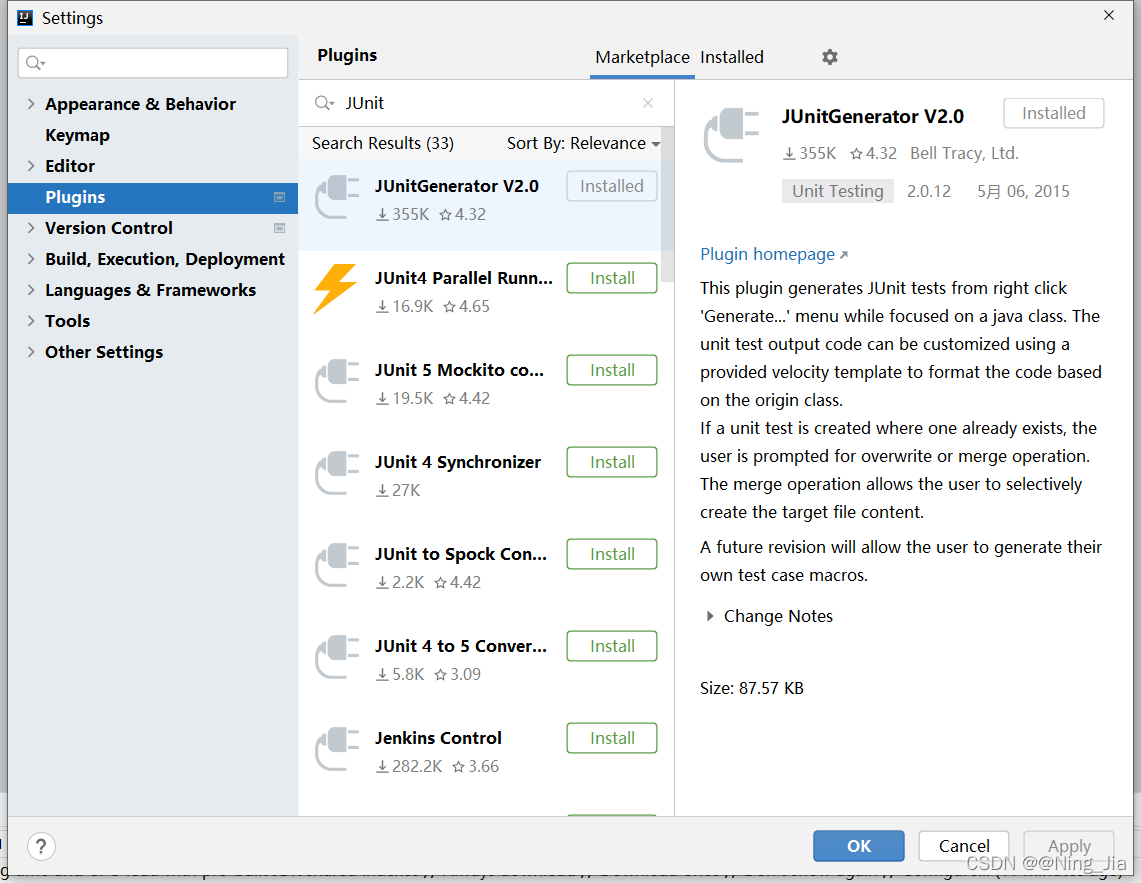Click the JUnit plugin search text field

click(x=488, y=103)
